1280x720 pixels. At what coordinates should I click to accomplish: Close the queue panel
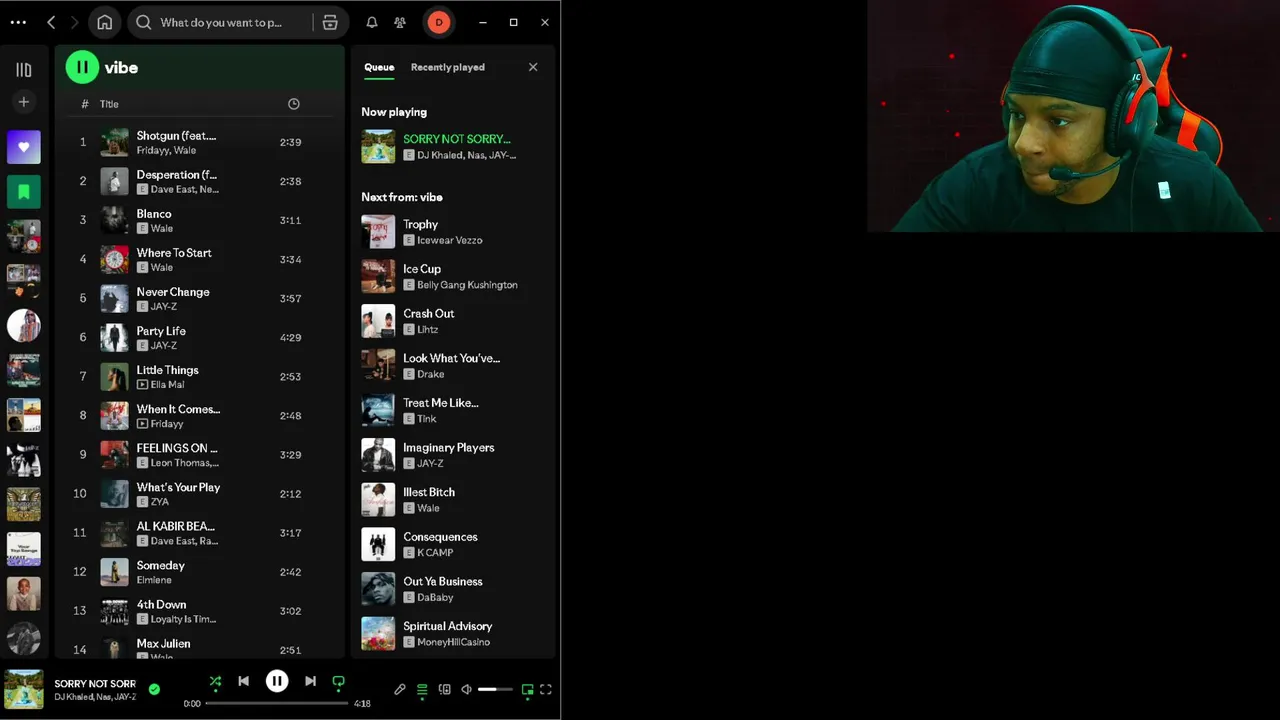[533, 67]
